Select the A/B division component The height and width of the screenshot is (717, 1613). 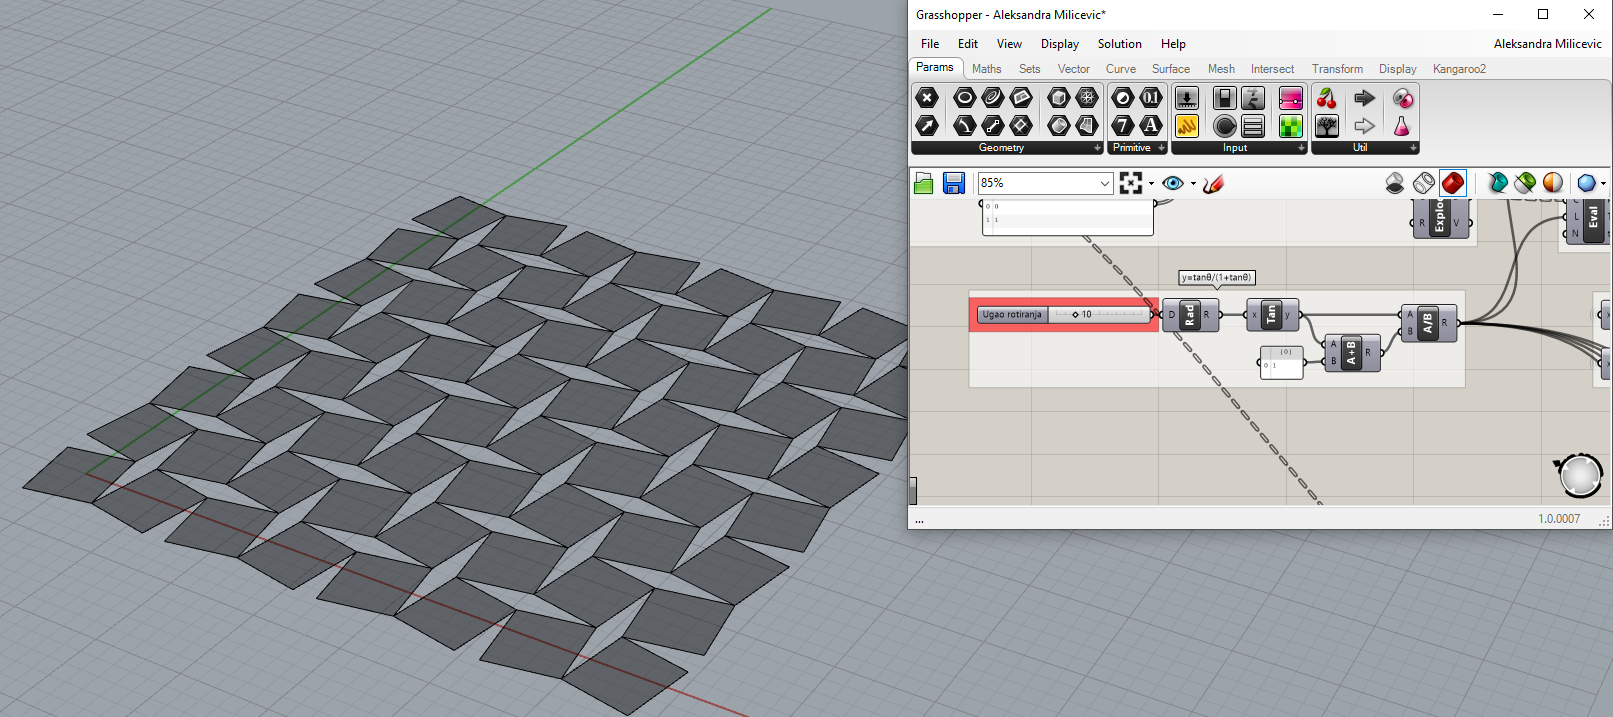click(1428, 322)
